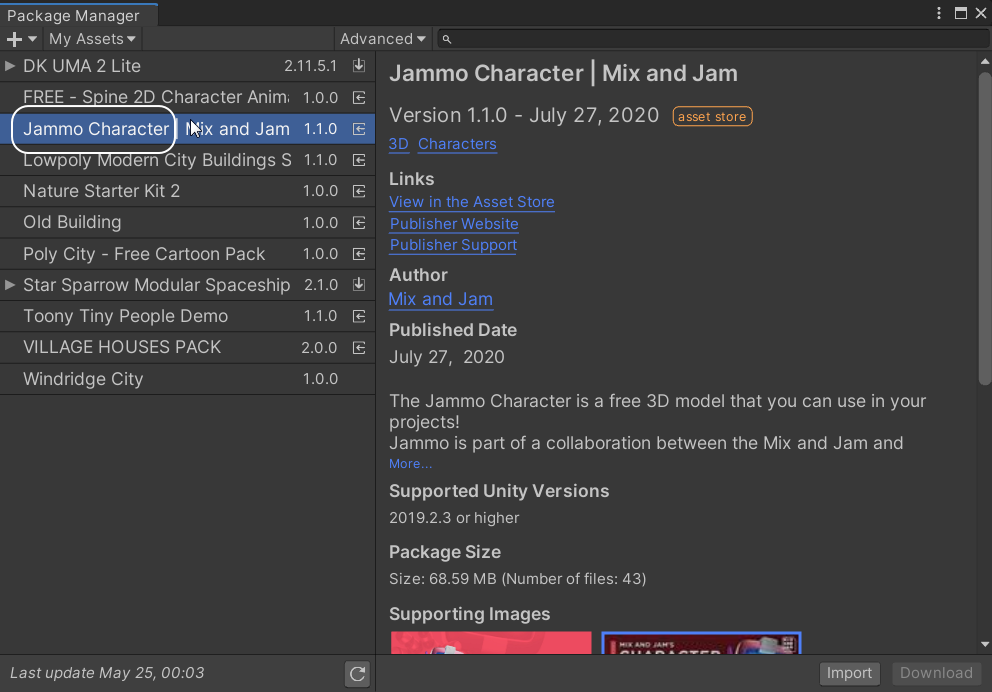The width and height of the screenshot is (992, 692).
Task: Select FREE - Spine 2D Character Anim package
Action: point(187,97)
